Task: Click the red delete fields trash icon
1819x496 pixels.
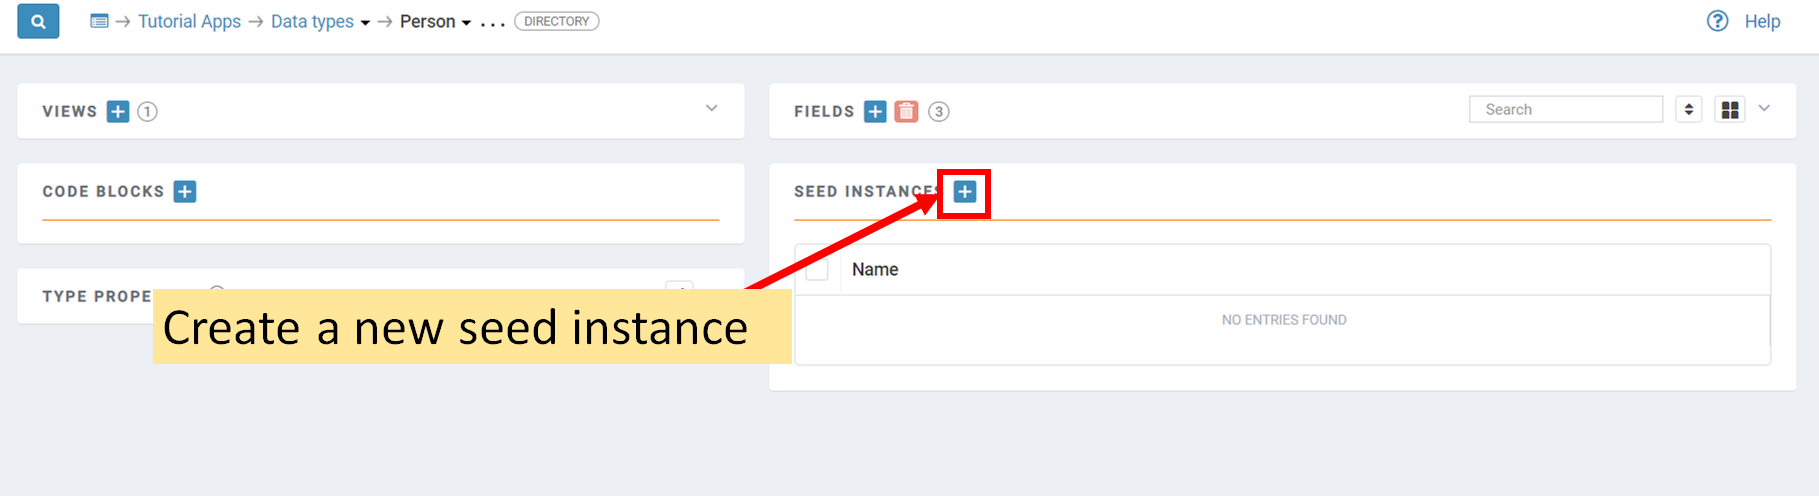Action: (x=906, y=111)
